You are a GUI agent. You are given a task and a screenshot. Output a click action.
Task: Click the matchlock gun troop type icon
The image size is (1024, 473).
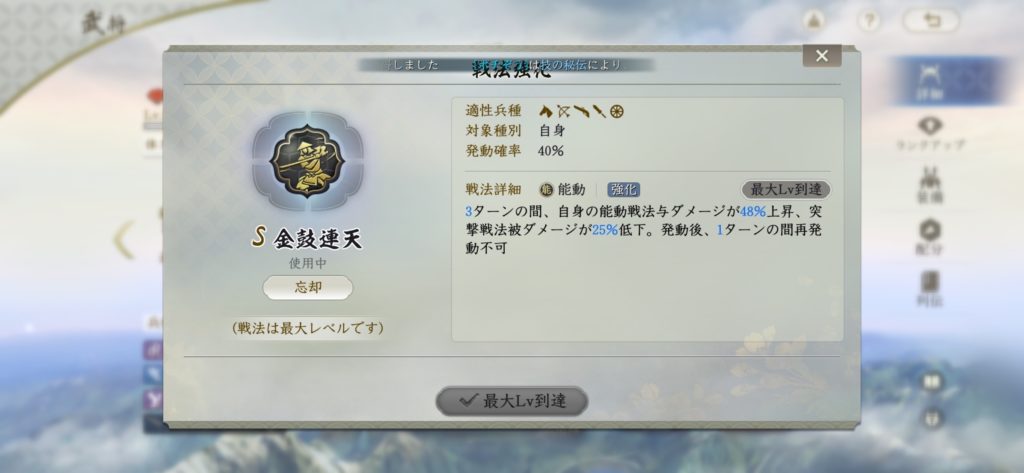[x=582, y=112]
